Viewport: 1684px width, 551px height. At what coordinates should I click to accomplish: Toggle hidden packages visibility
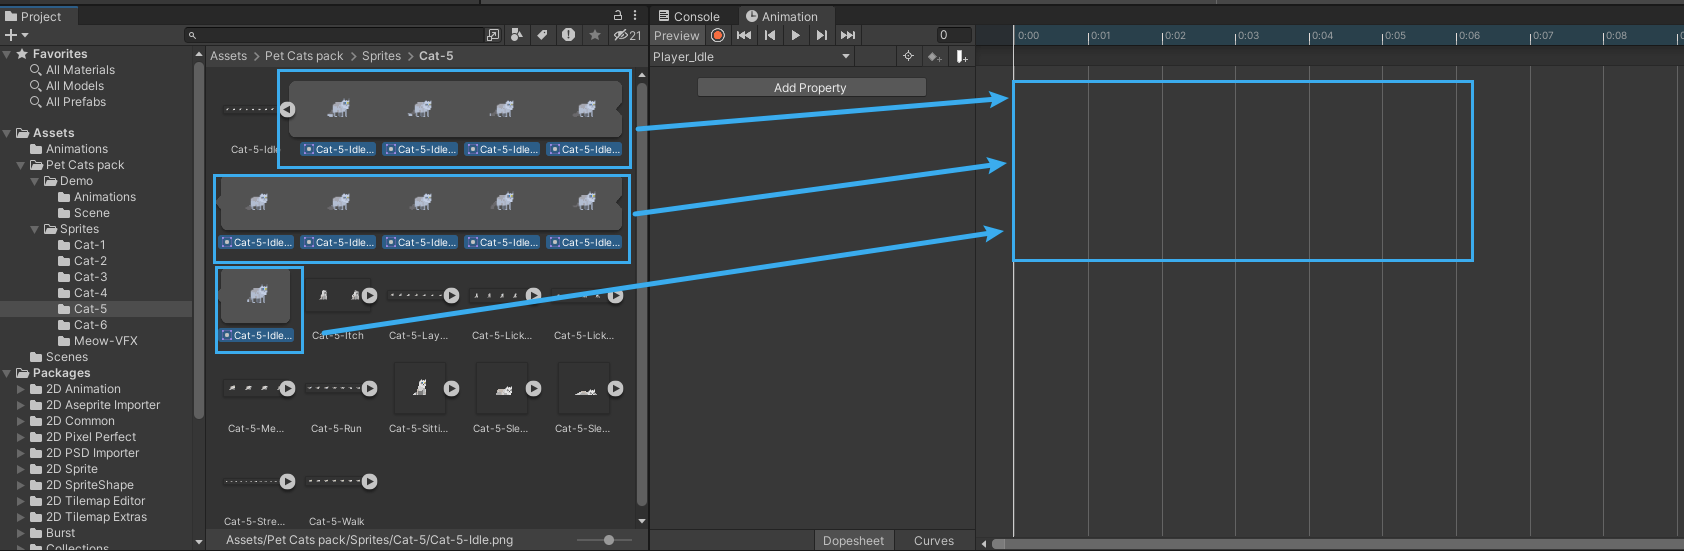click(627, 35)
